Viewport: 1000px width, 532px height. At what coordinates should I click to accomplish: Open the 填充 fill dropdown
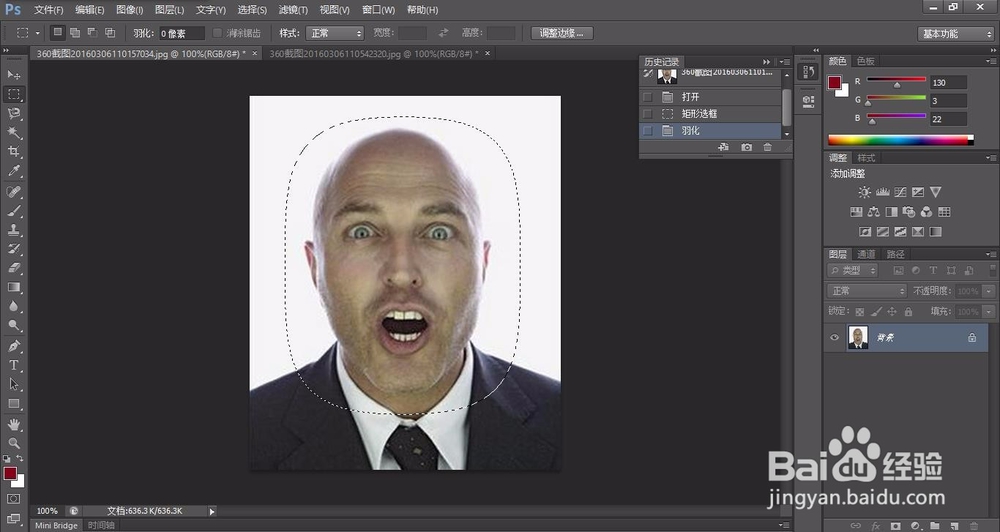click(989, 311)
